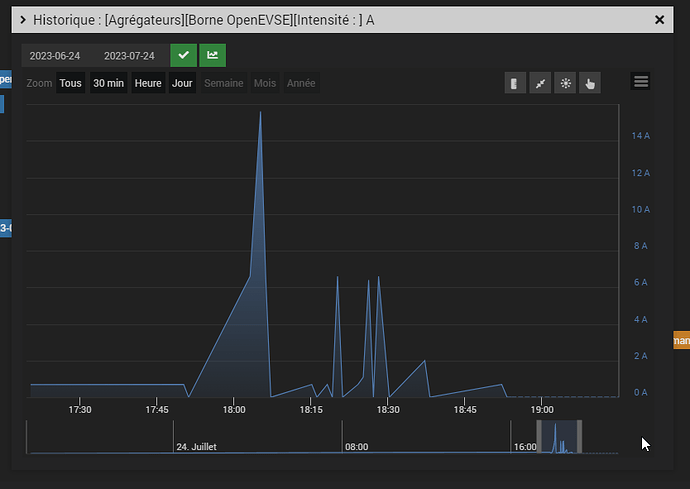Edit the end date 2023-07-24 field
The height and width of the screenshot is (489, 690).
(129, 56)
